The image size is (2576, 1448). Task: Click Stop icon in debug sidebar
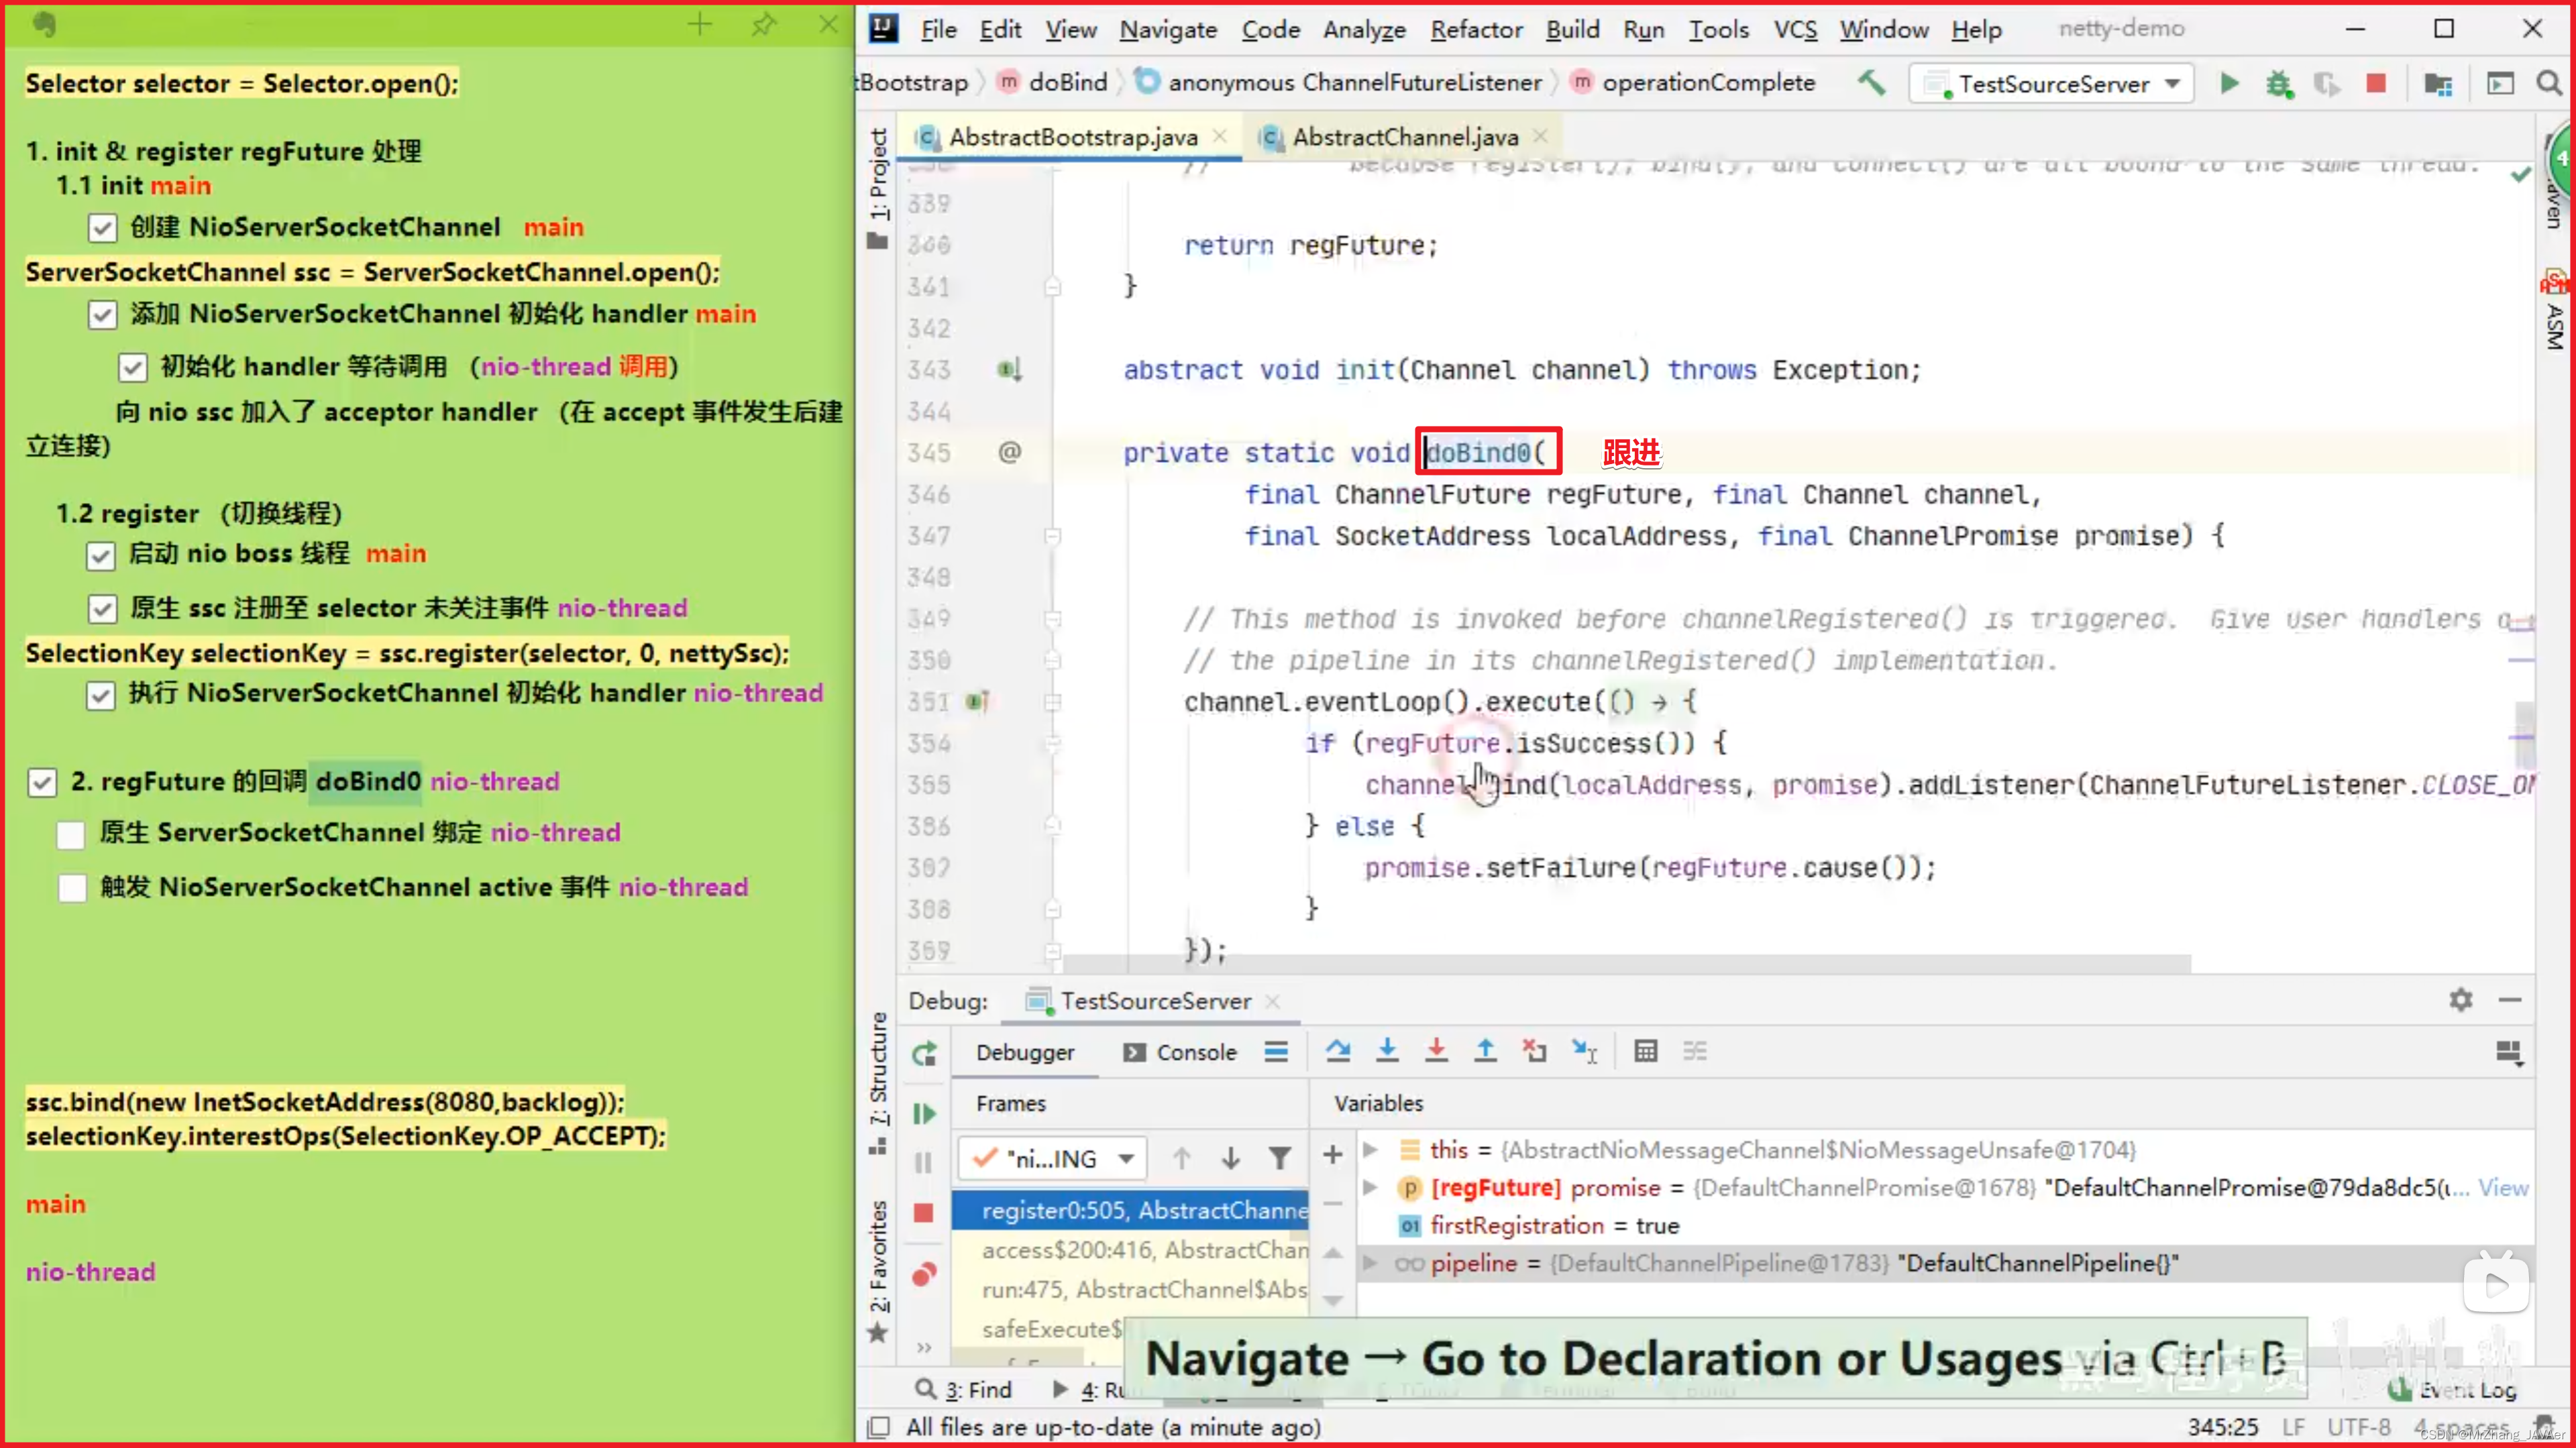click(924, 1213)
